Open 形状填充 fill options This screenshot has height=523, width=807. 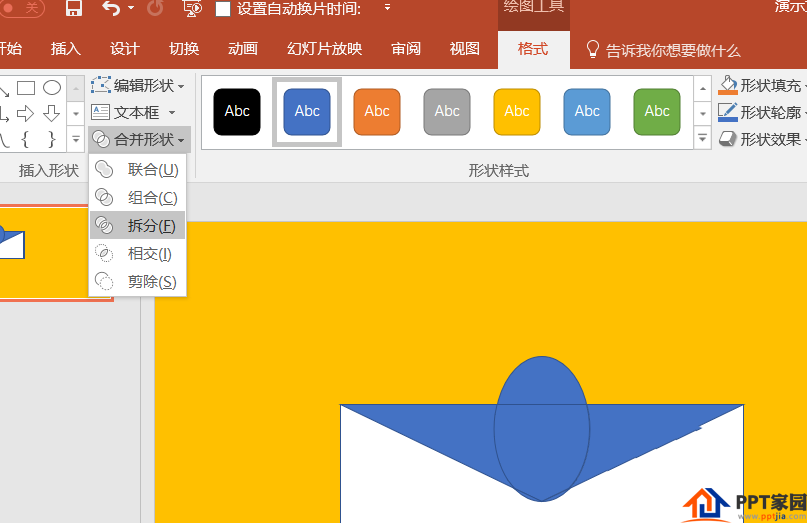coord(762,85)
